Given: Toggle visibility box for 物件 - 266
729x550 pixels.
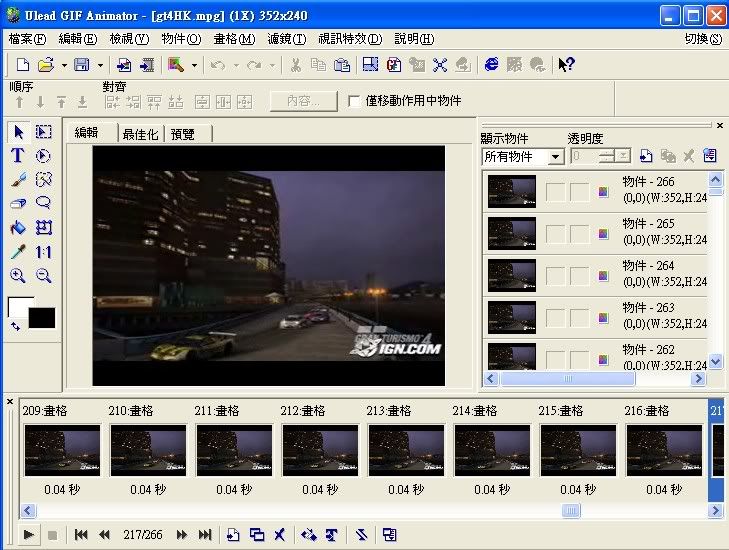Looking at the screenshot, I should (x=555, y=192).
